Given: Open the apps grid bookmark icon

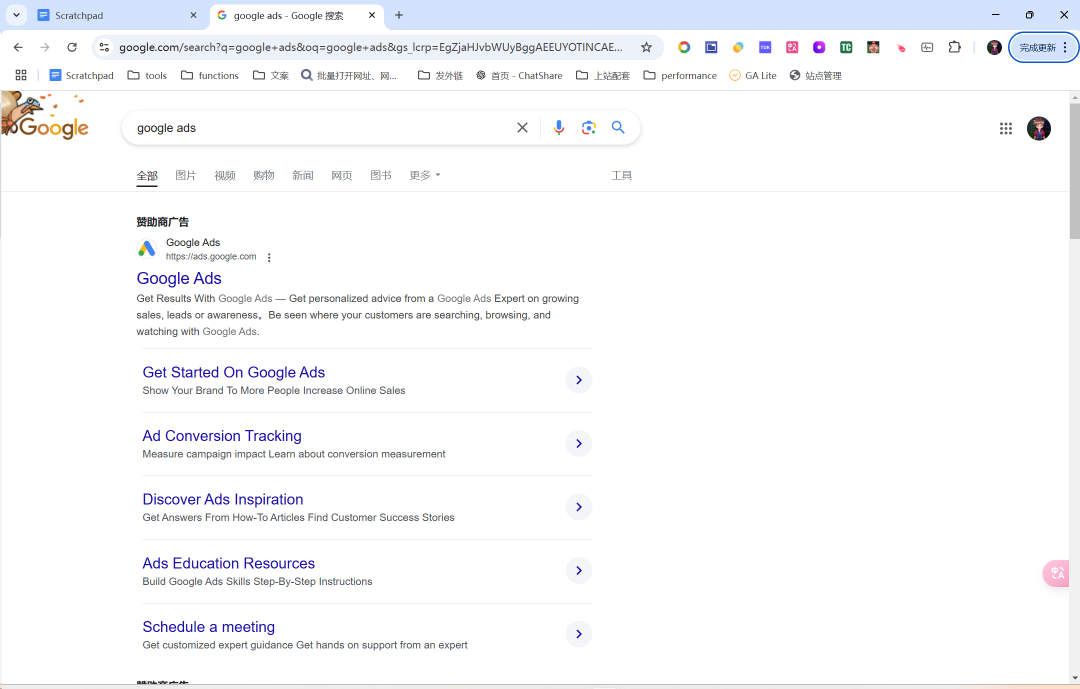Looking at the screenshot, I should point(21,75).
